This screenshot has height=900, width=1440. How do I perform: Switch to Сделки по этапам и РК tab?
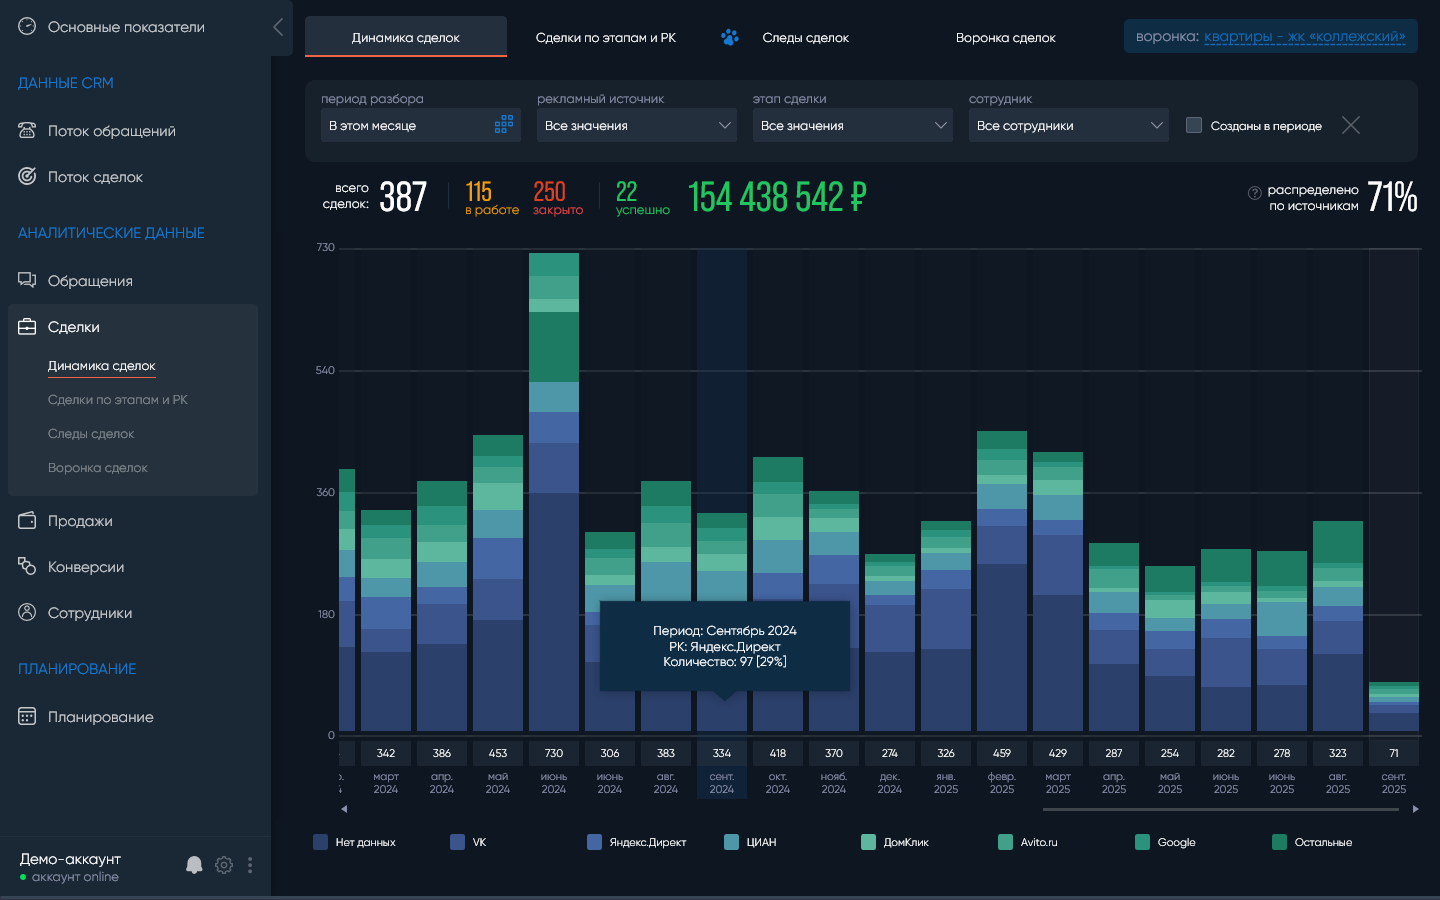click(605, 38)
